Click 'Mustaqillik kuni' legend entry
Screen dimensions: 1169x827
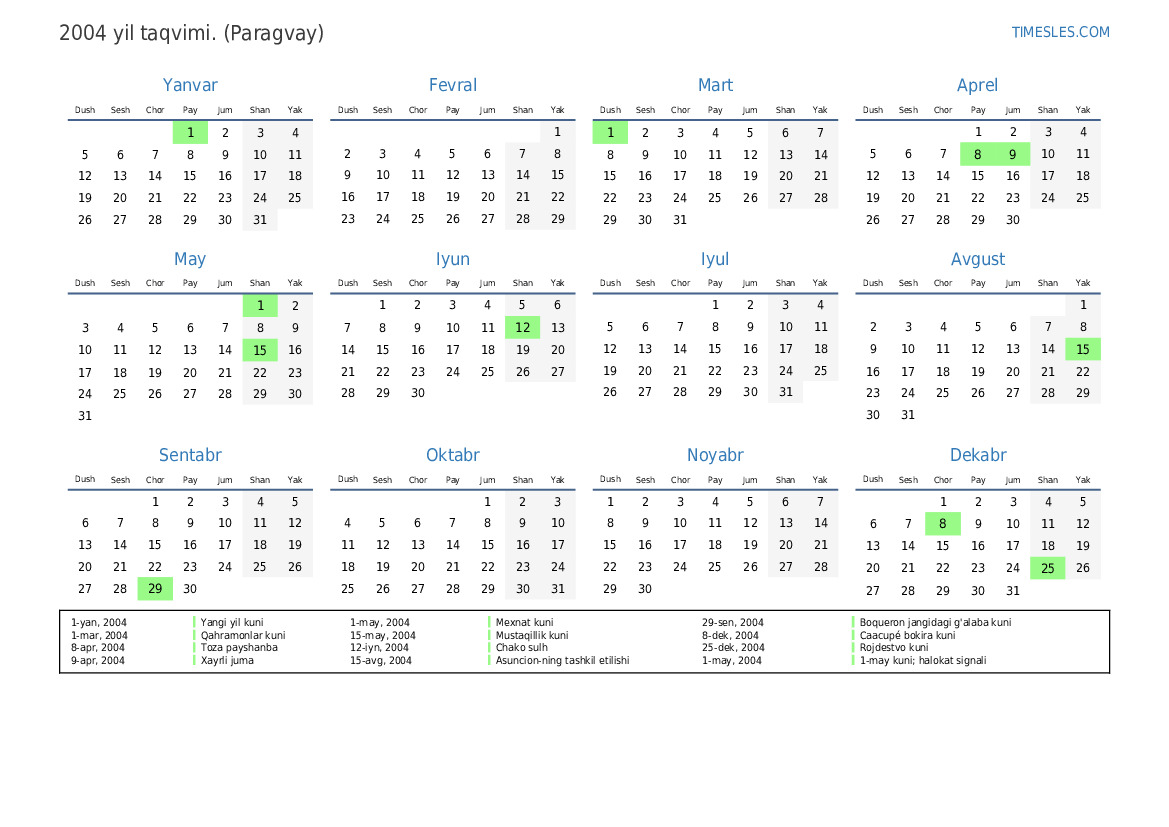[x=532, y=635]
